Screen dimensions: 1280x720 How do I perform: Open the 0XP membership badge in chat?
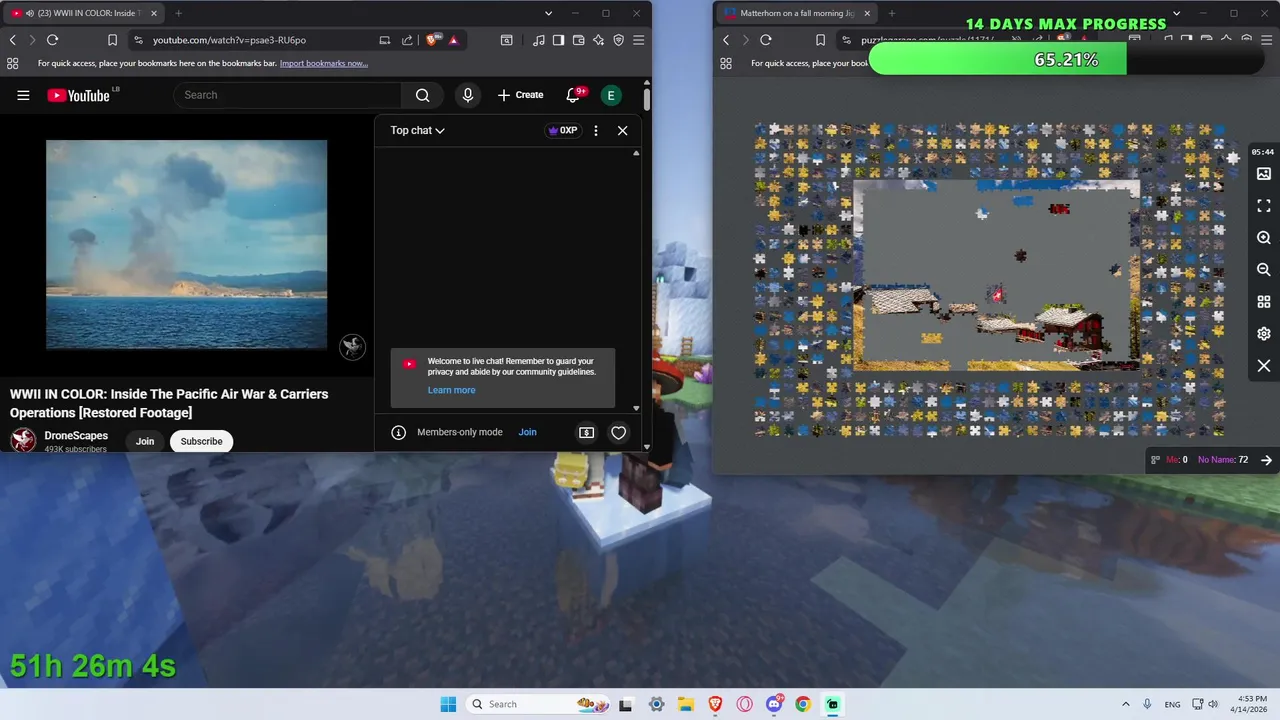click(563, 130)
